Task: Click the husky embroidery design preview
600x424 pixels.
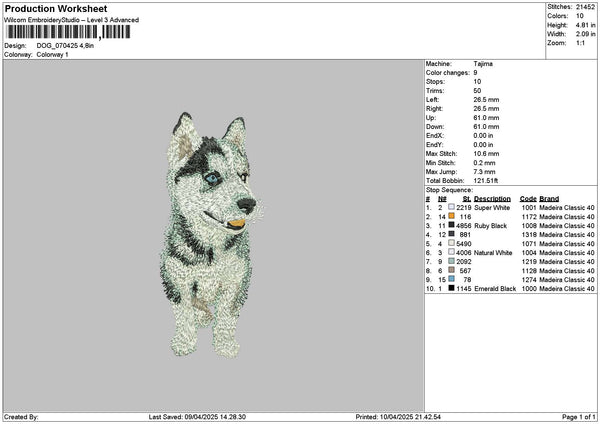Action: [x=211, y=235]
